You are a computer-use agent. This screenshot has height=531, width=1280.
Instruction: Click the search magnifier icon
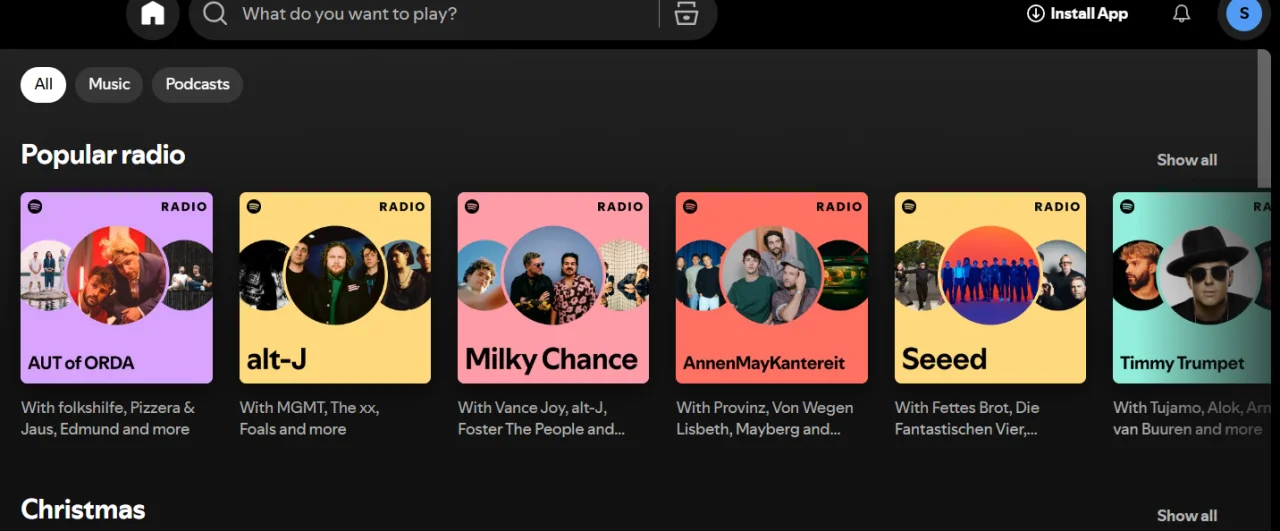[215, 14]
